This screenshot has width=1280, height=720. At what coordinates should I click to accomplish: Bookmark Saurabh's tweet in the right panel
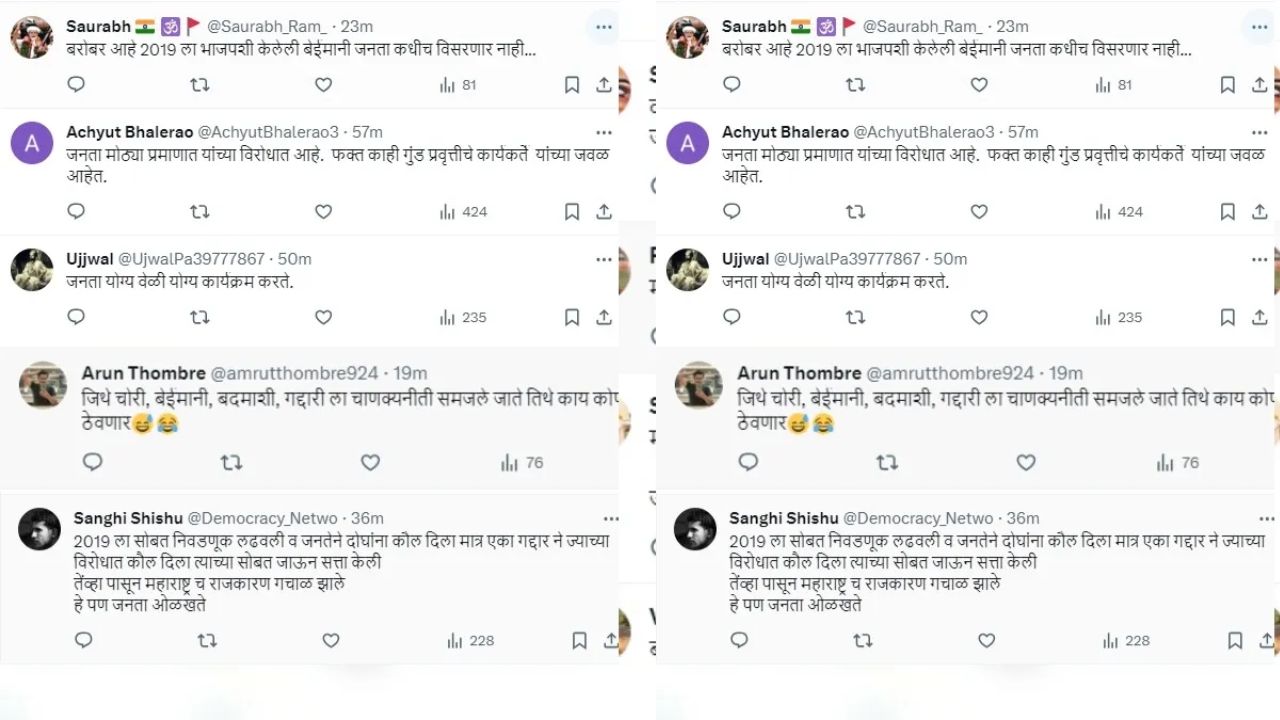tap(1228, 85)
